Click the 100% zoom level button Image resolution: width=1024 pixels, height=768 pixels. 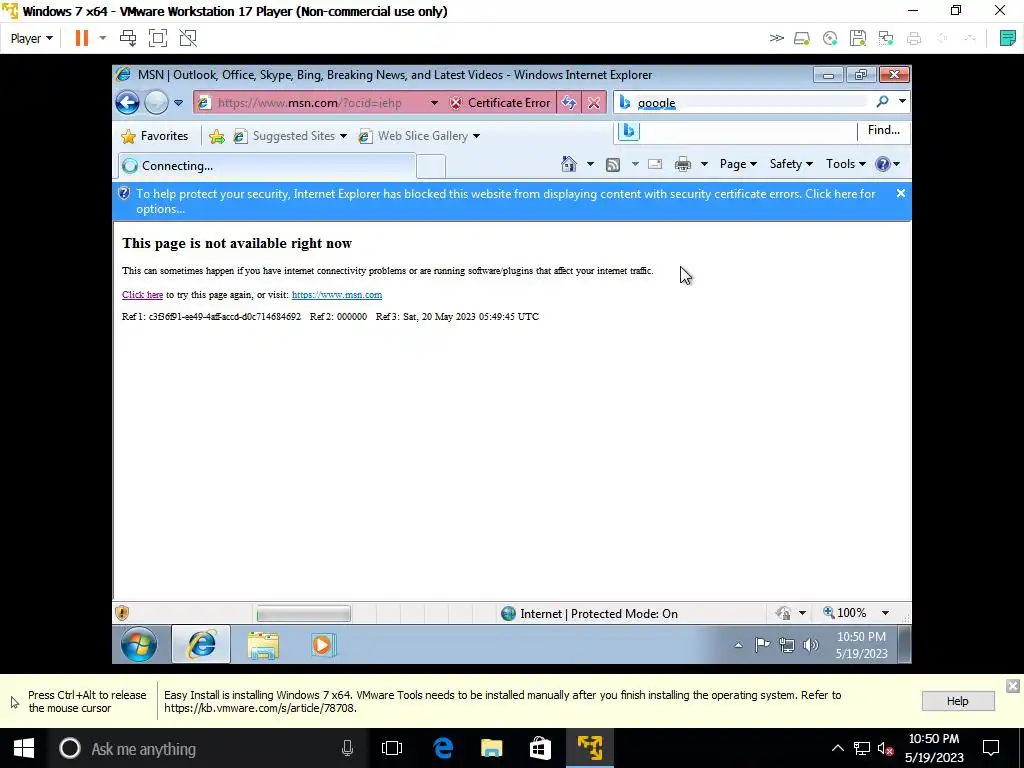tap(845, 613)
